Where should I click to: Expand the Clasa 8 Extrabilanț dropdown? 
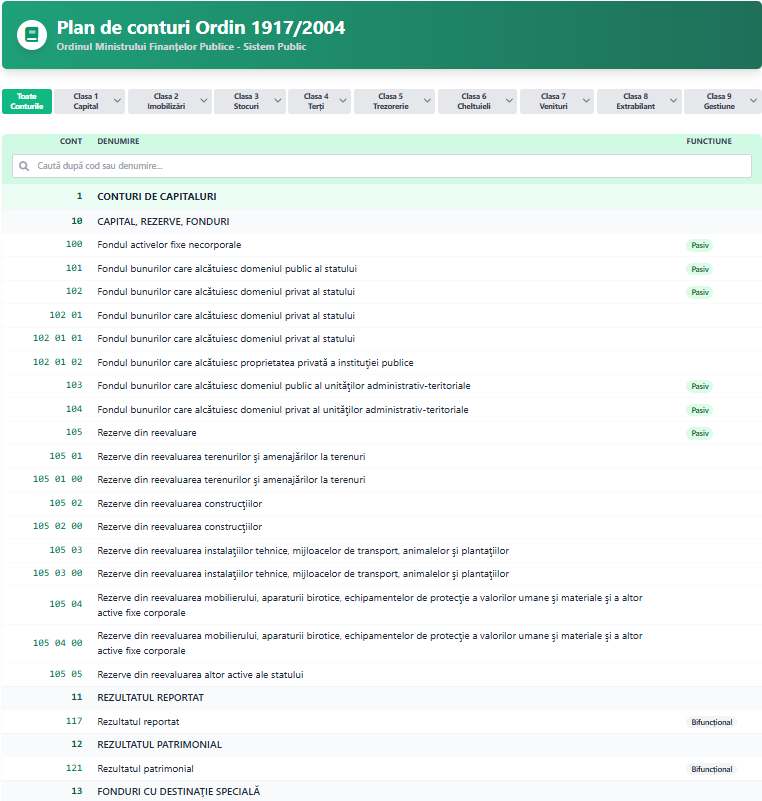[x=639, y=101]
